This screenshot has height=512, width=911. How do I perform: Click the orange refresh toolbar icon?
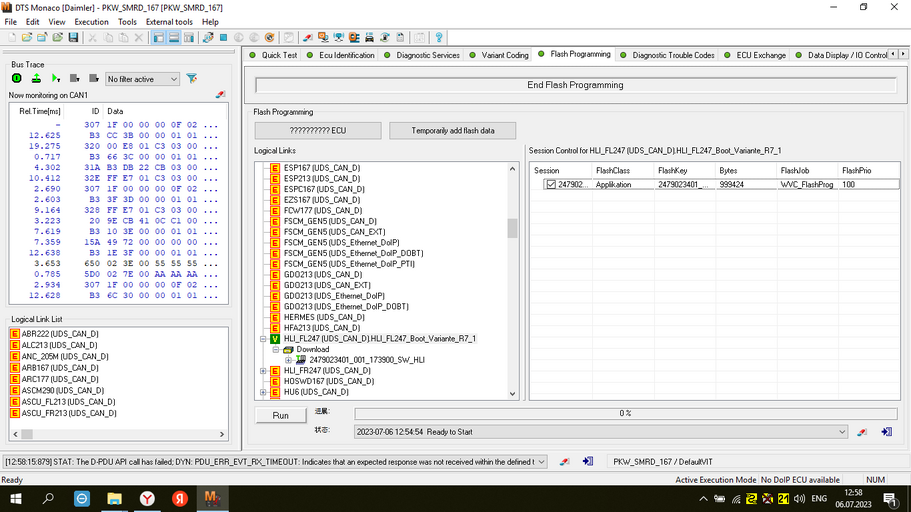(270, 38)
